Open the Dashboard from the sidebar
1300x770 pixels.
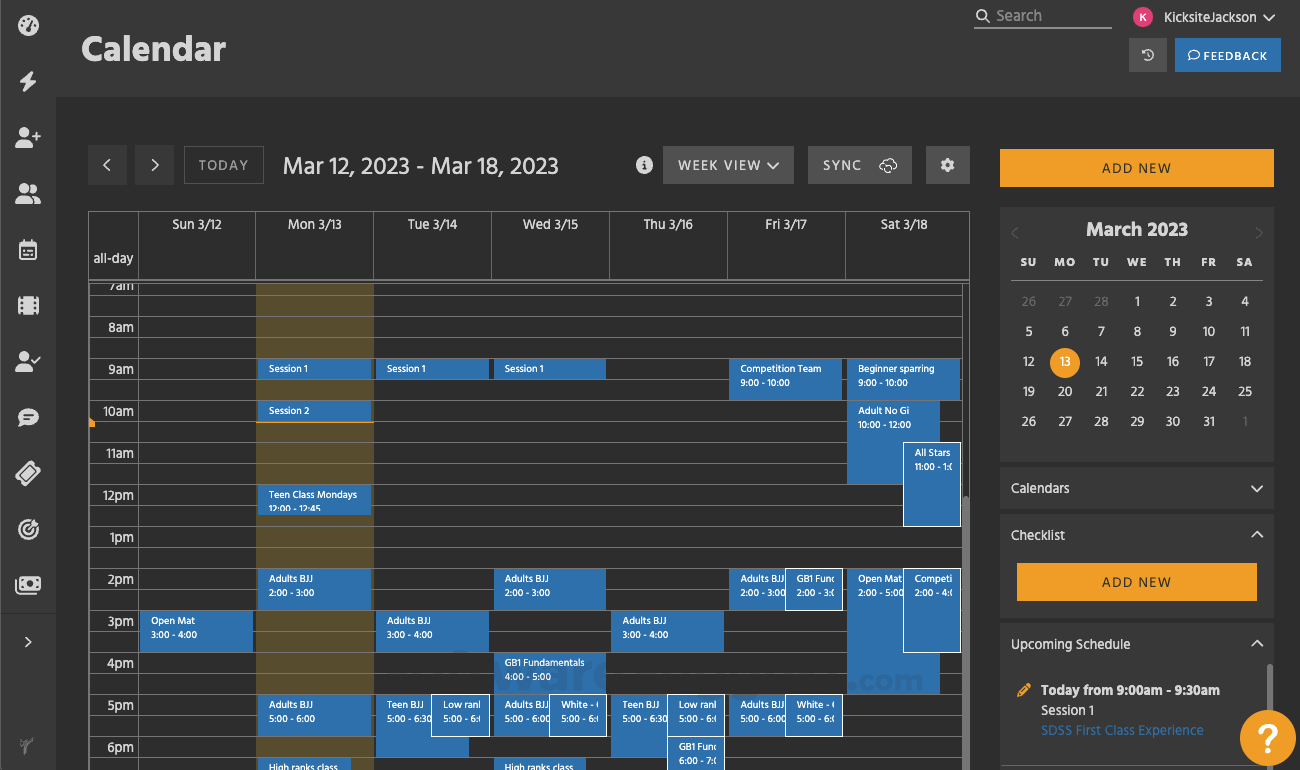[x=25, y=25]
